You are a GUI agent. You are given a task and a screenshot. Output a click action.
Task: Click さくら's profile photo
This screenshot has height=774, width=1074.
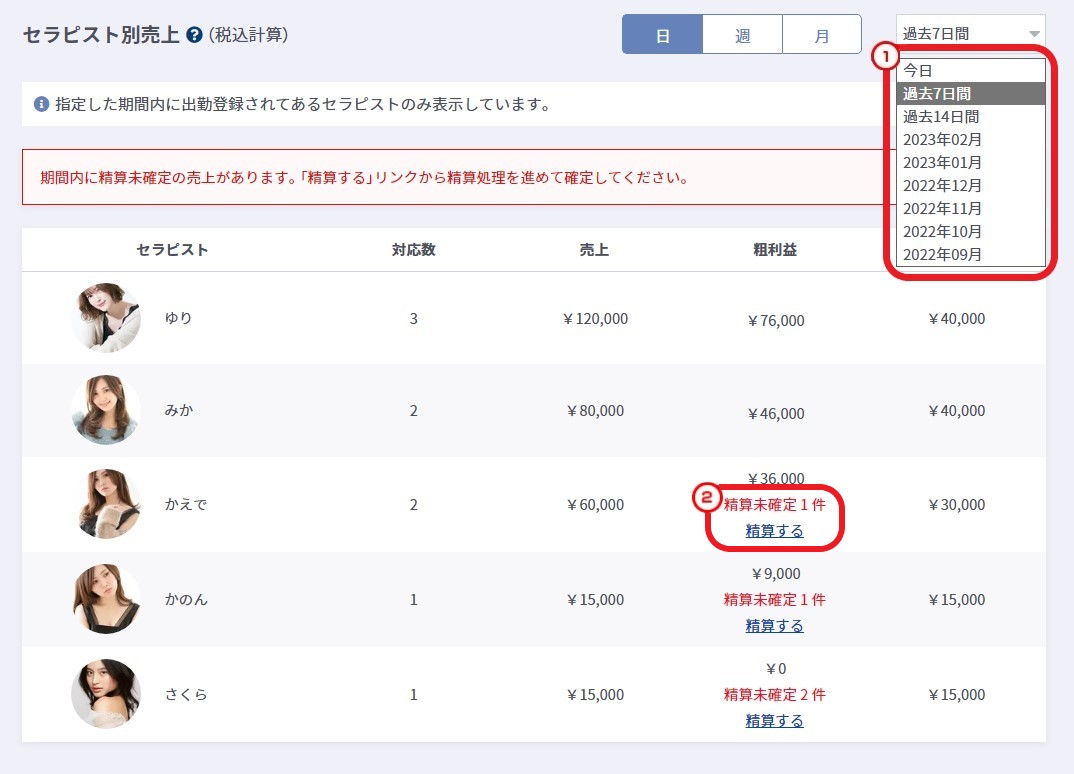[x=106, y=694]
